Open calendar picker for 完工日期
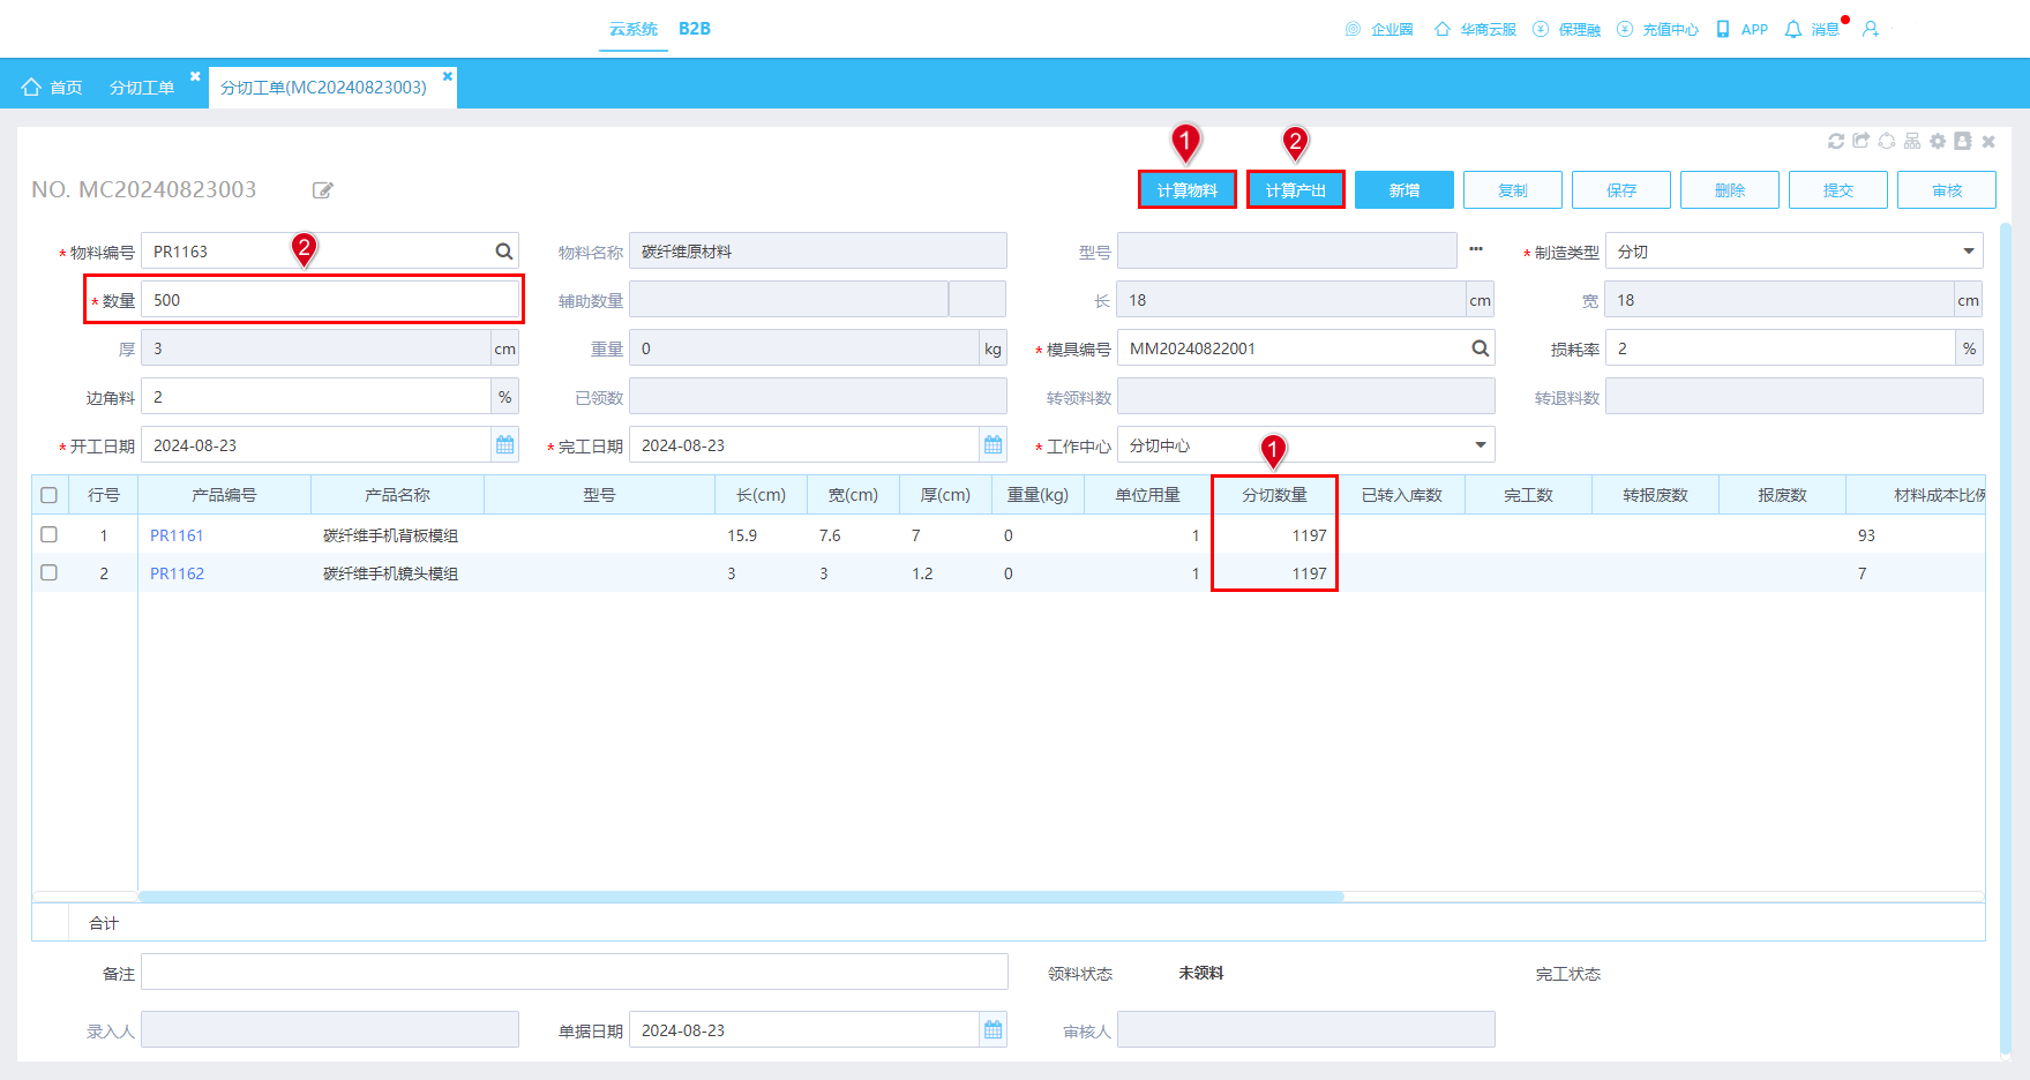This screenshot has height=1080, width=2030. 993,445
